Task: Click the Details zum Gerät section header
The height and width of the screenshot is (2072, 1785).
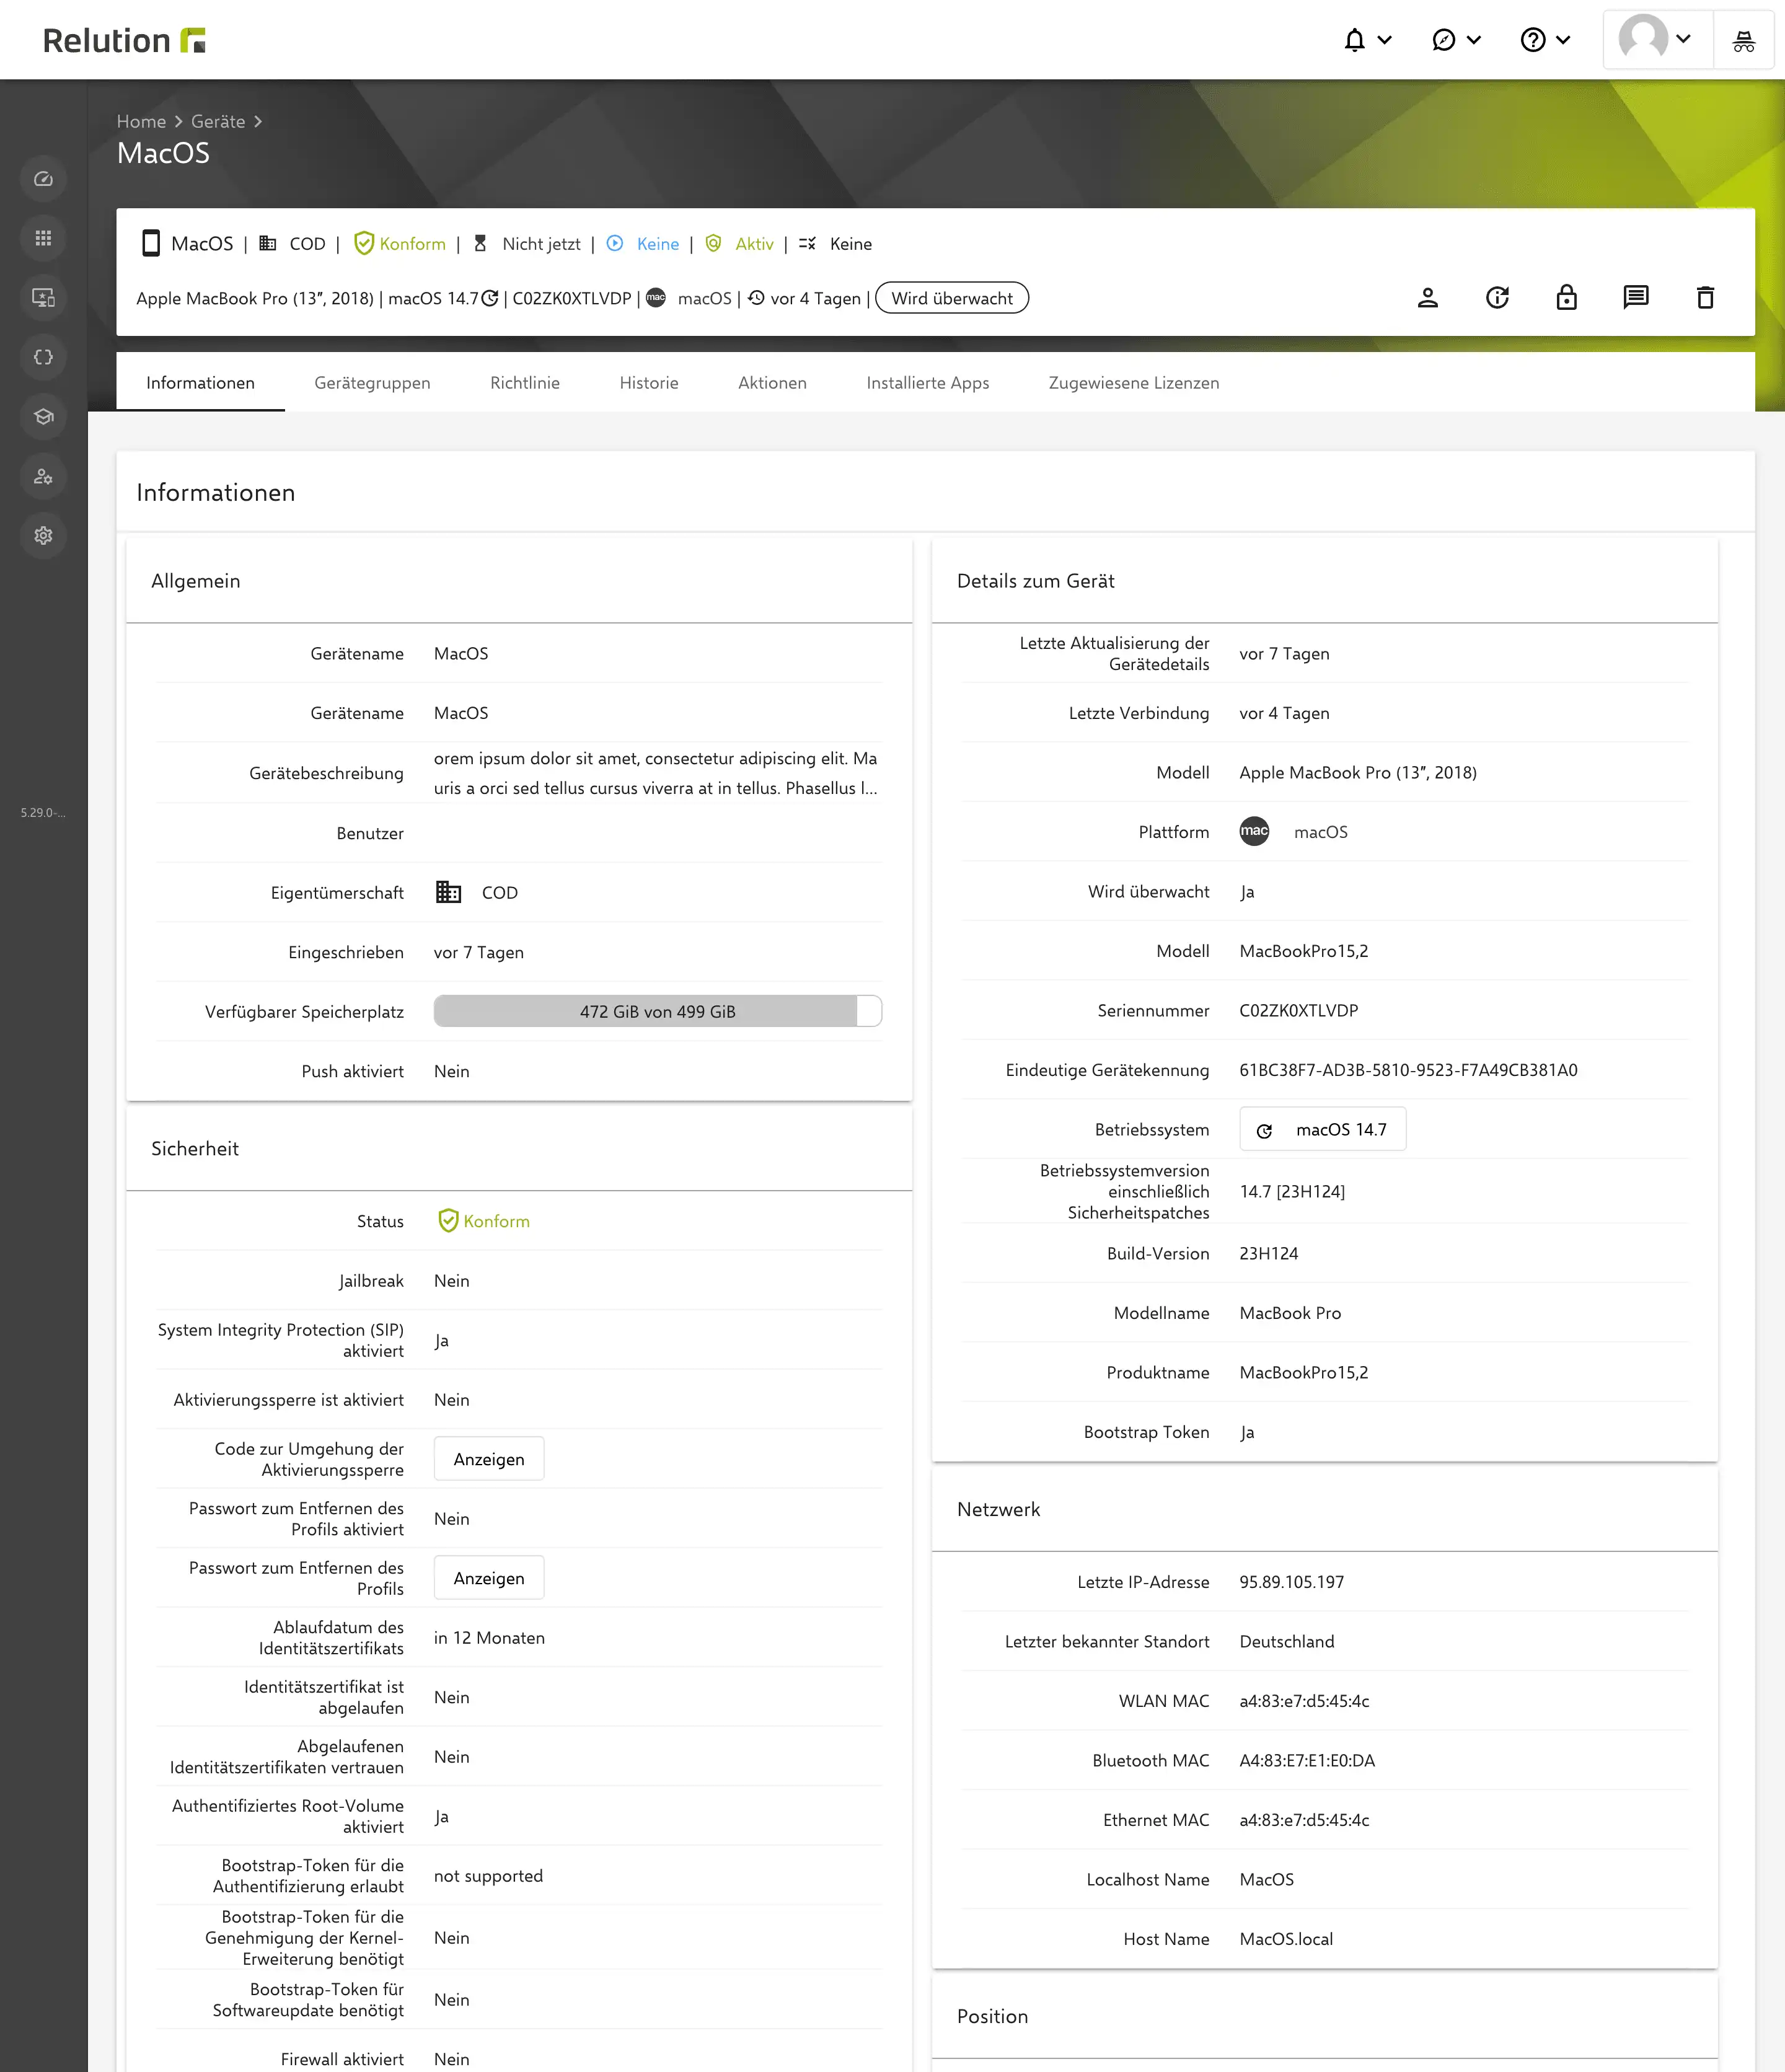Action: click(x=1035, y=581)
